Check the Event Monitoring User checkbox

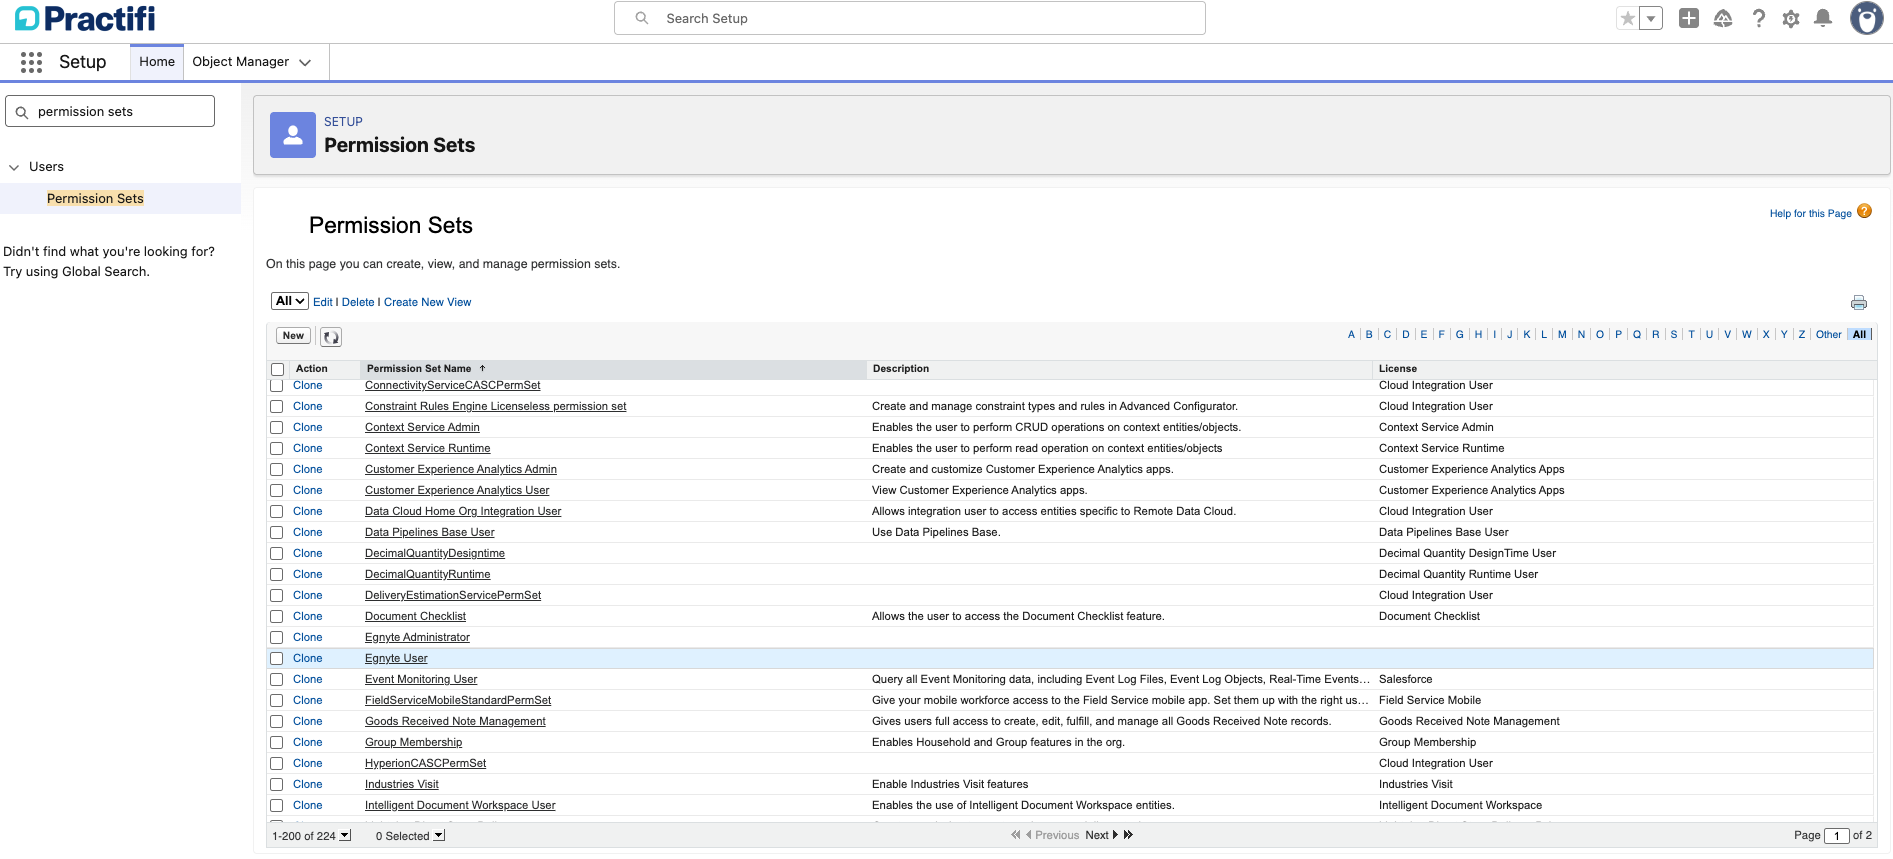276,680
